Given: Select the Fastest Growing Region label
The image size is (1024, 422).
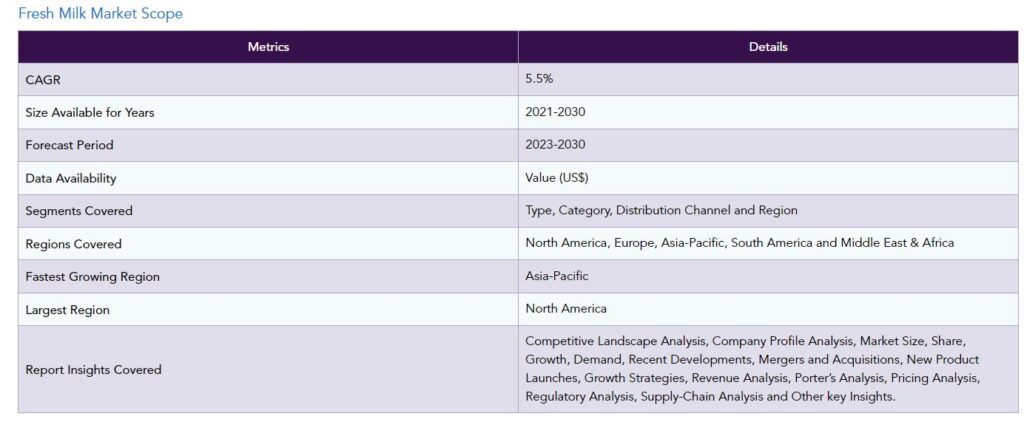Looking at the screenshot, I should [92, 277].
